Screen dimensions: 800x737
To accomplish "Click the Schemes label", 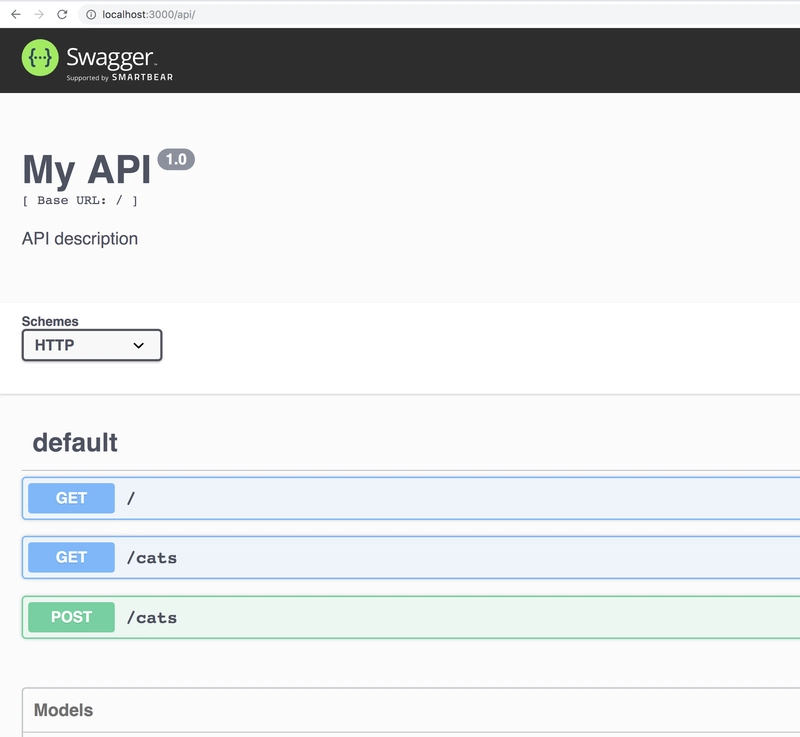I will (50, 321).
